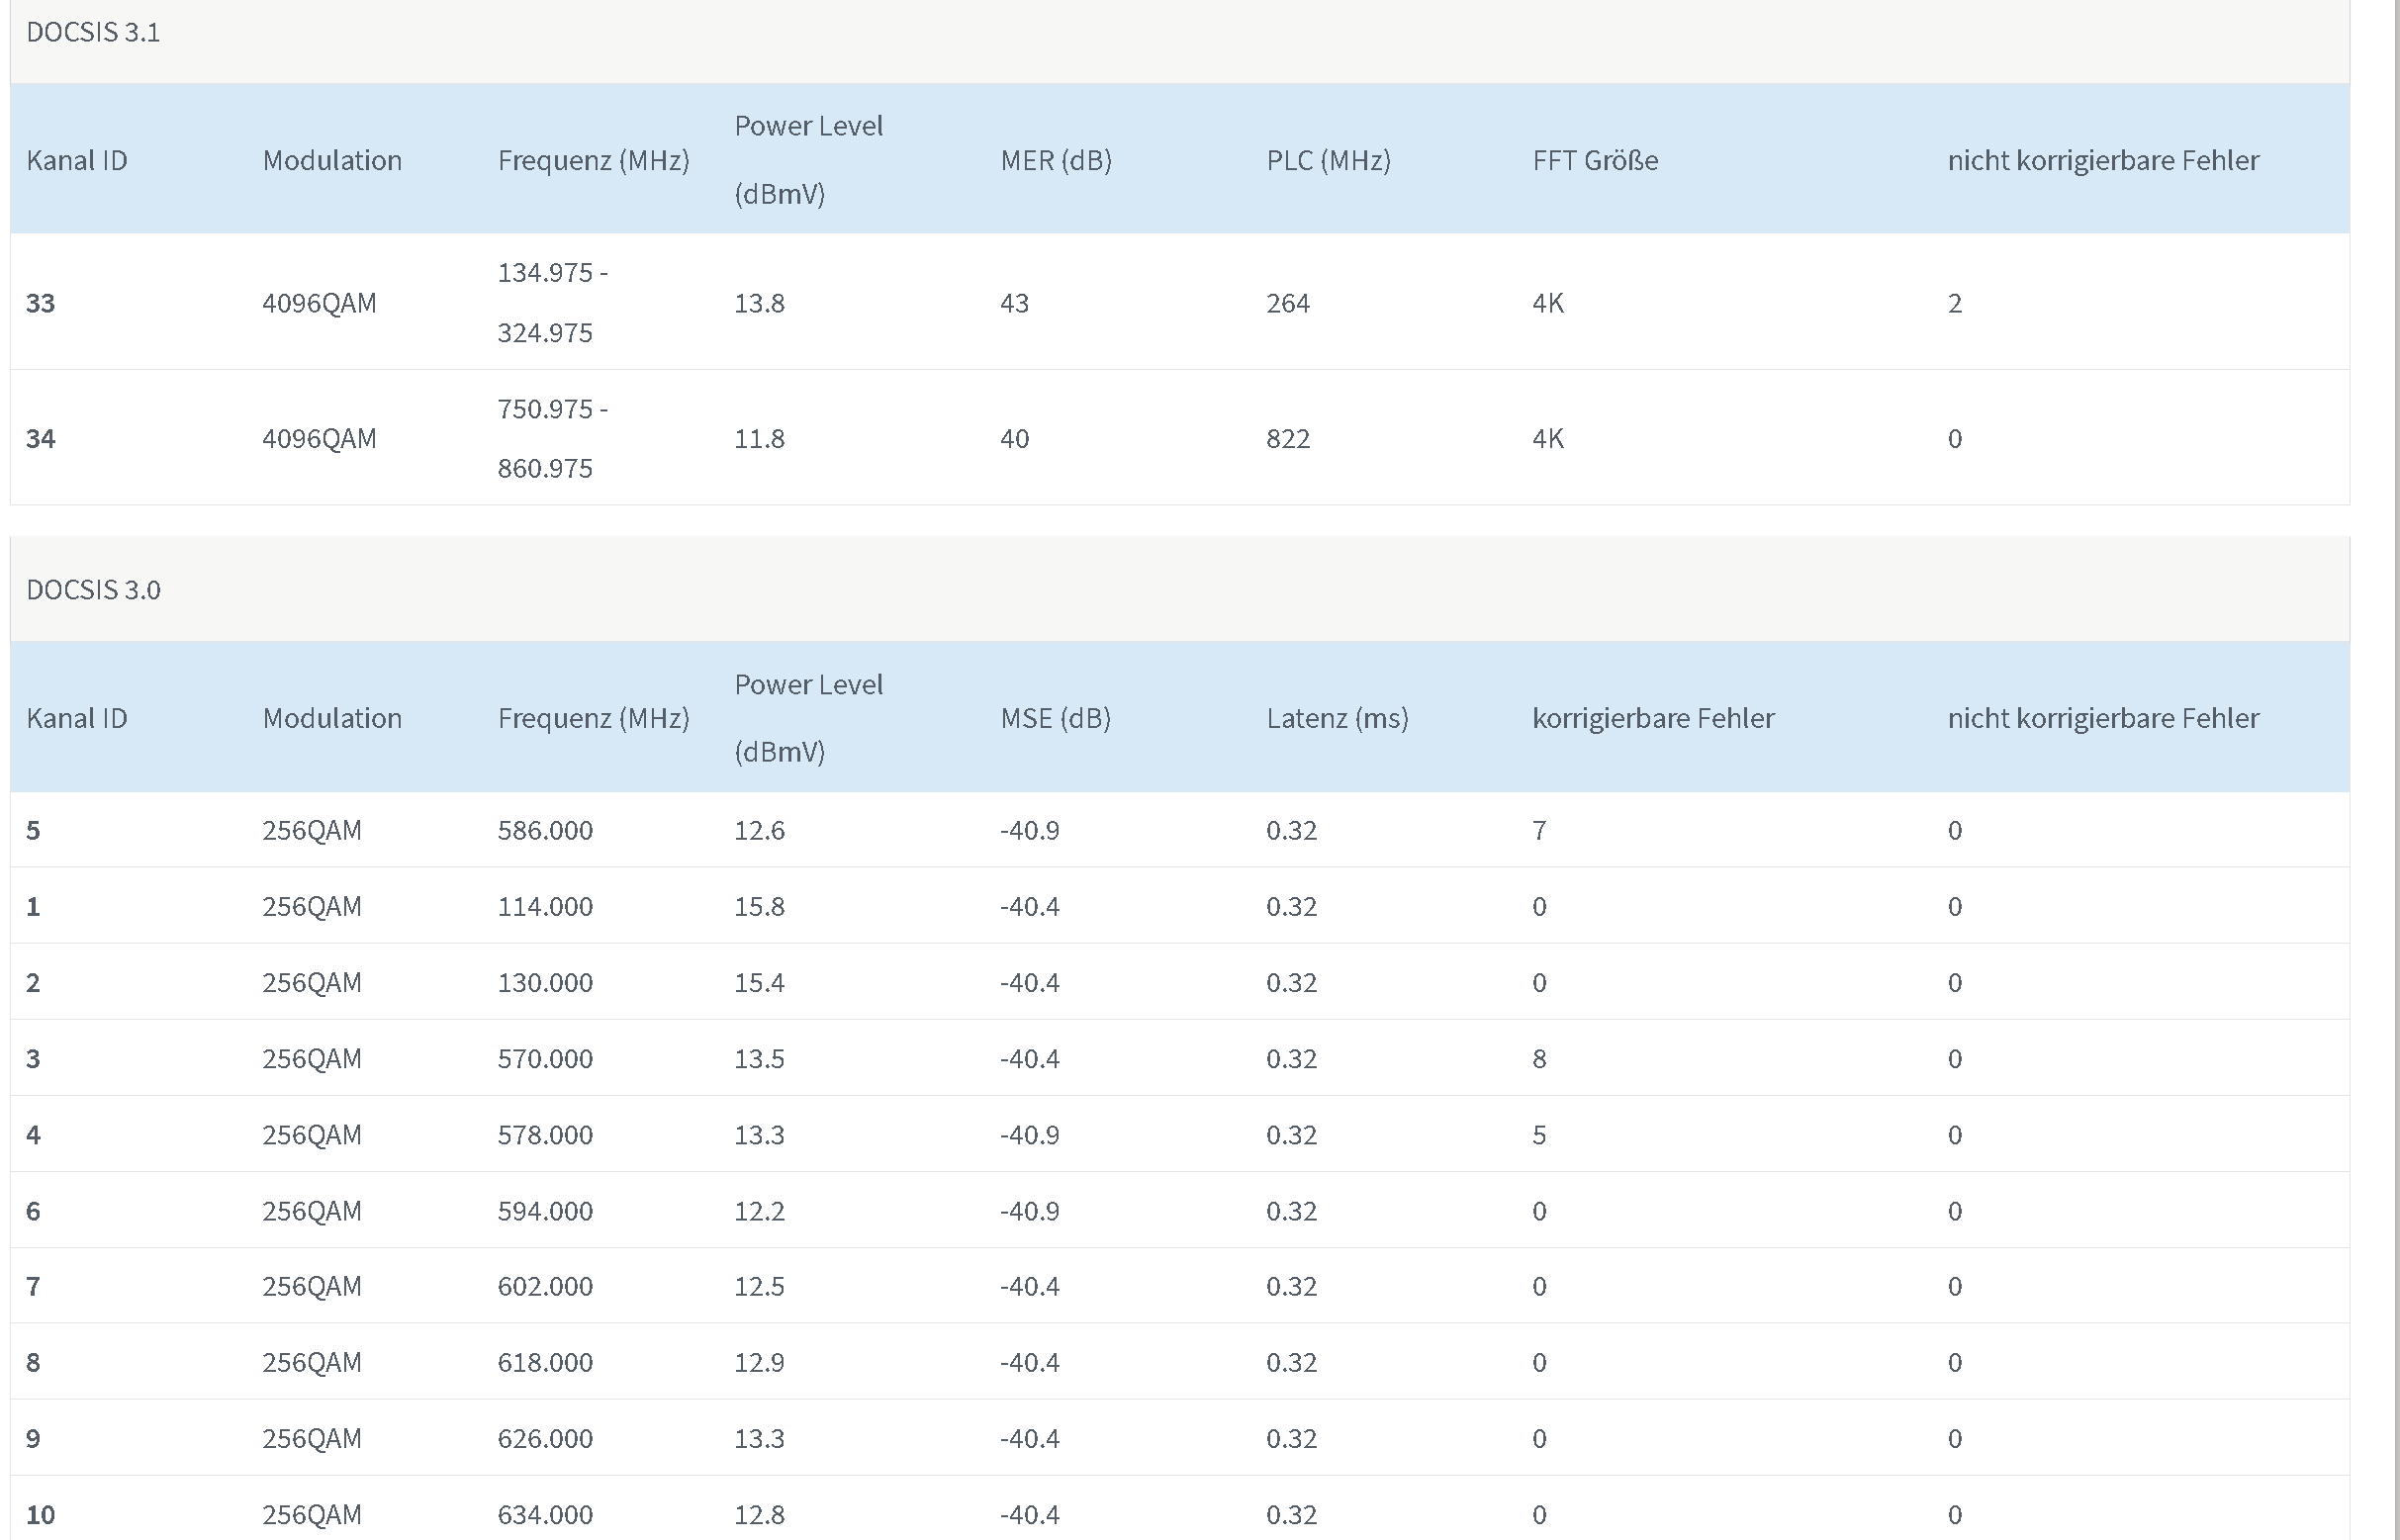
Task: Select Kanal ID 33 row label
Action: point(41,303)
